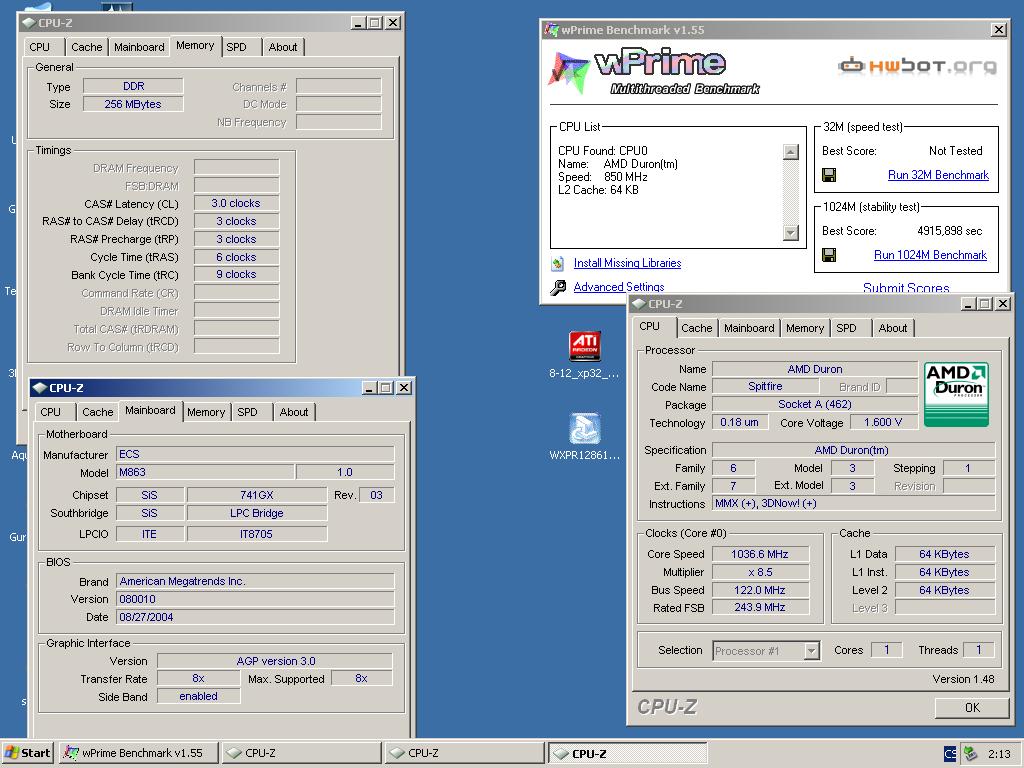Switch to wPrime Benchmark v1.55 in the taskbar
The image size is (1024, 768).
point(138,753)
